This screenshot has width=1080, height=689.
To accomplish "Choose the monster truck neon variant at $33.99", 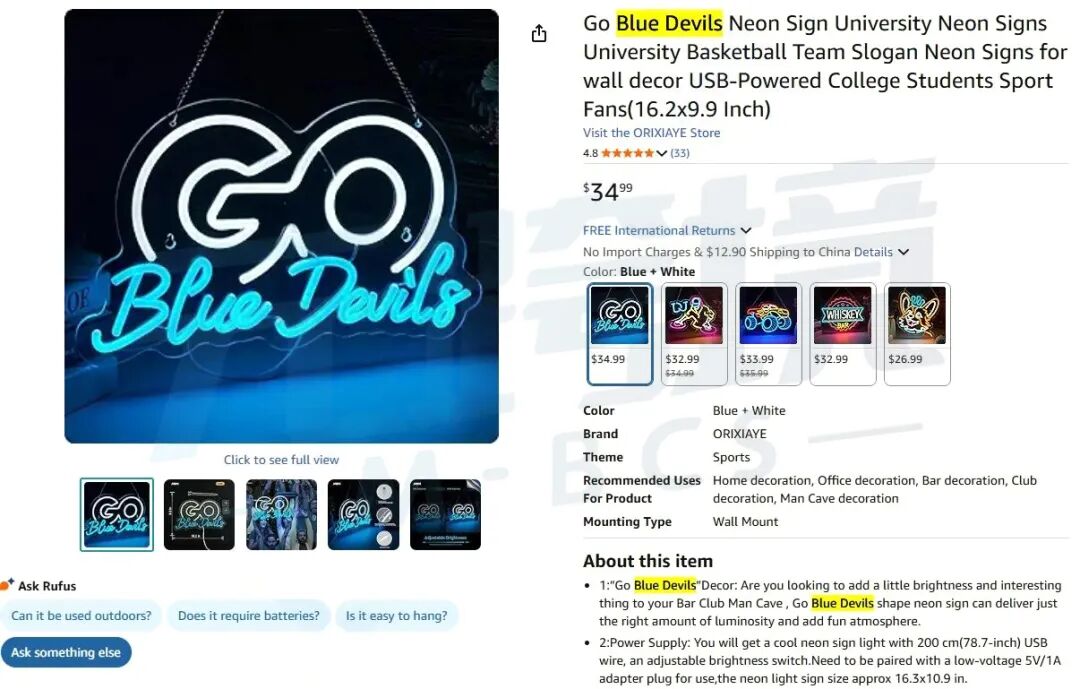I will click(x=768, y=333).
